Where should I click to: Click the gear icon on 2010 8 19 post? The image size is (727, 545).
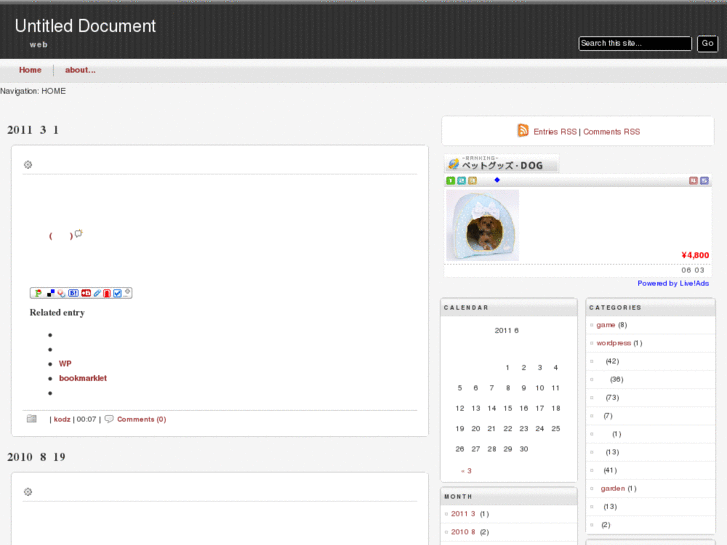click(x=28, y=492)
